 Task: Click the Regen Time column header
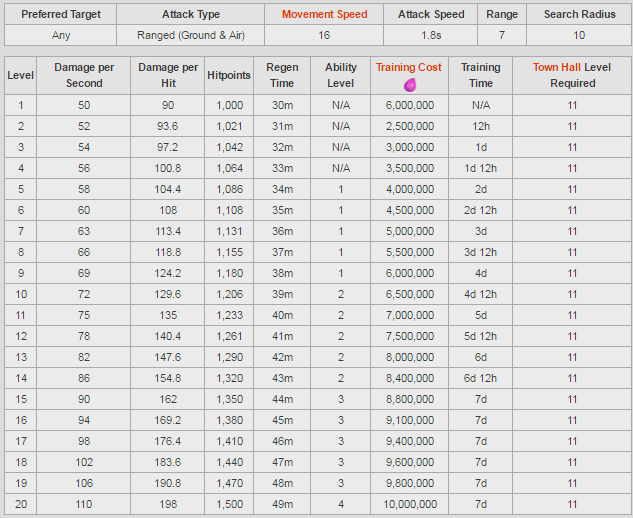pos(282,75)
